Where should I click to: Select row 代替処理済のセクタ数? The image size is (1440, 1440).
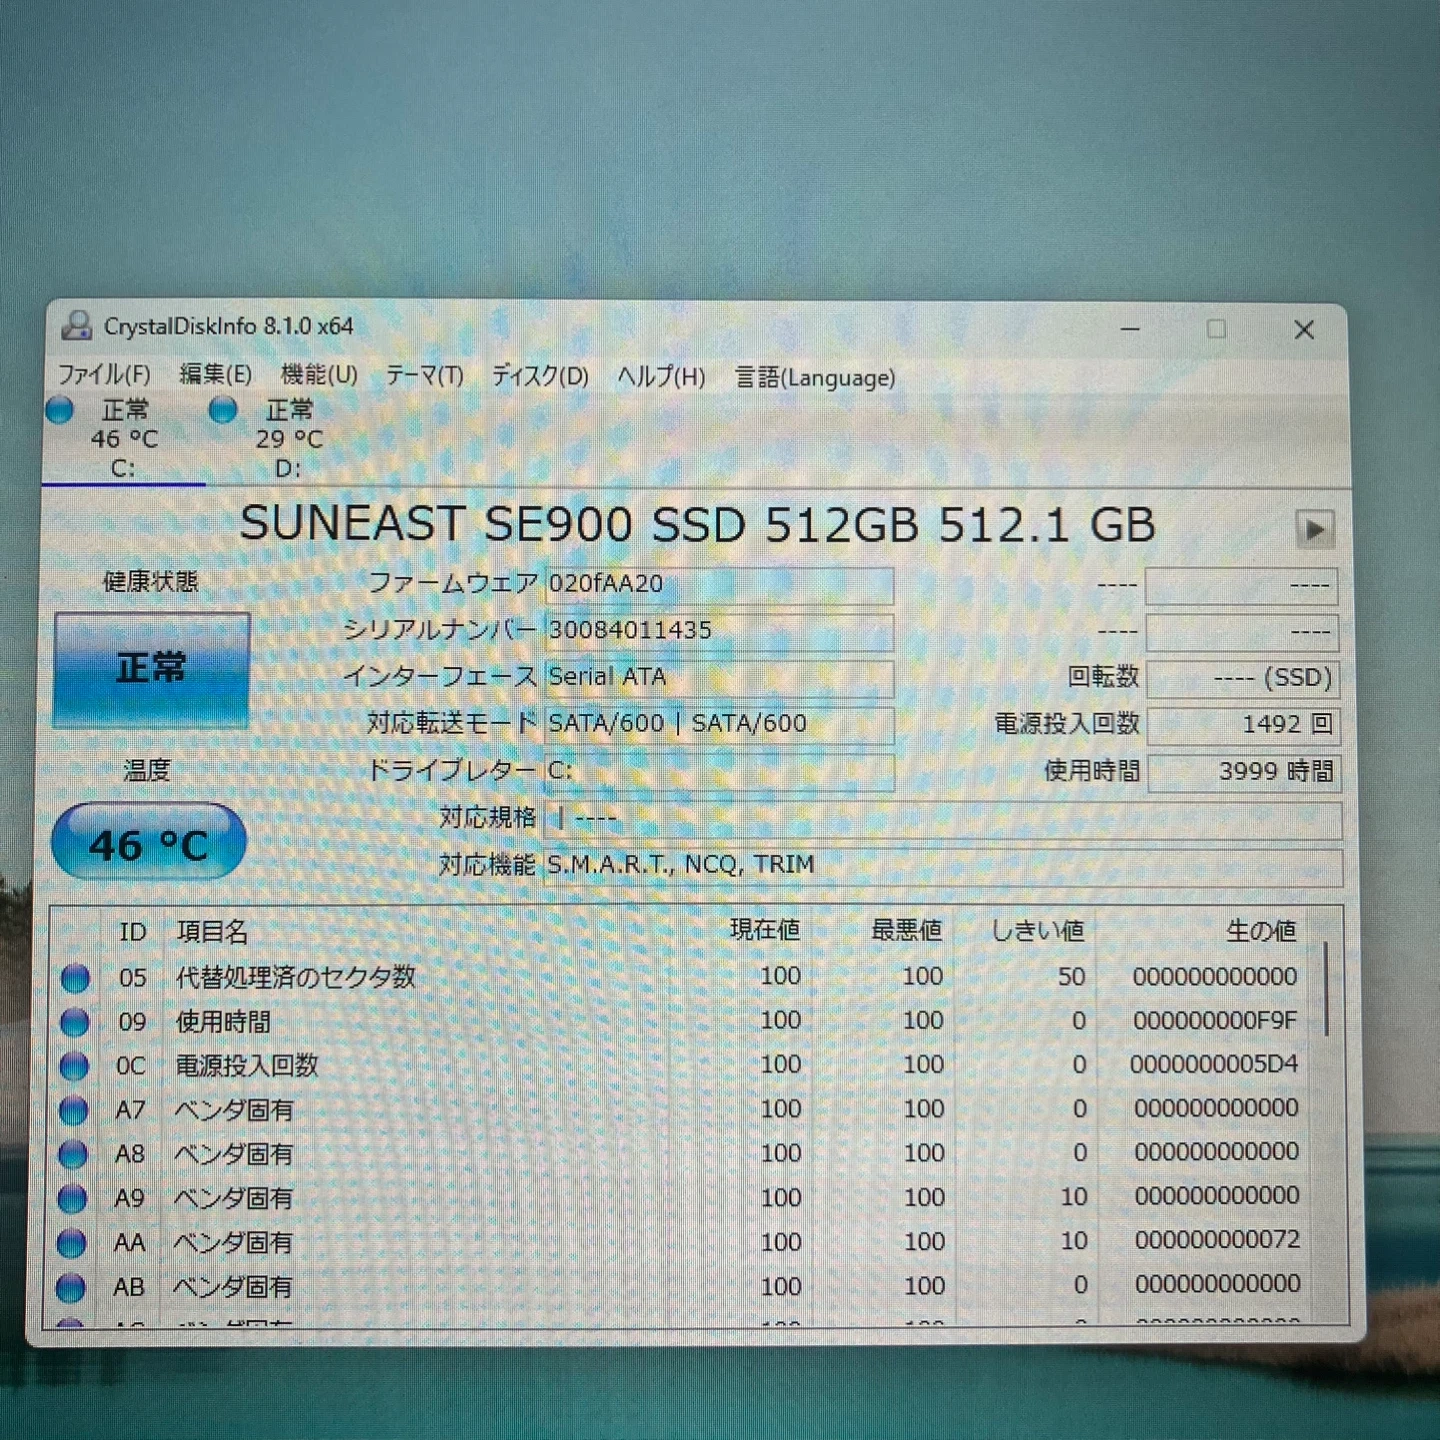pos(686,977)
